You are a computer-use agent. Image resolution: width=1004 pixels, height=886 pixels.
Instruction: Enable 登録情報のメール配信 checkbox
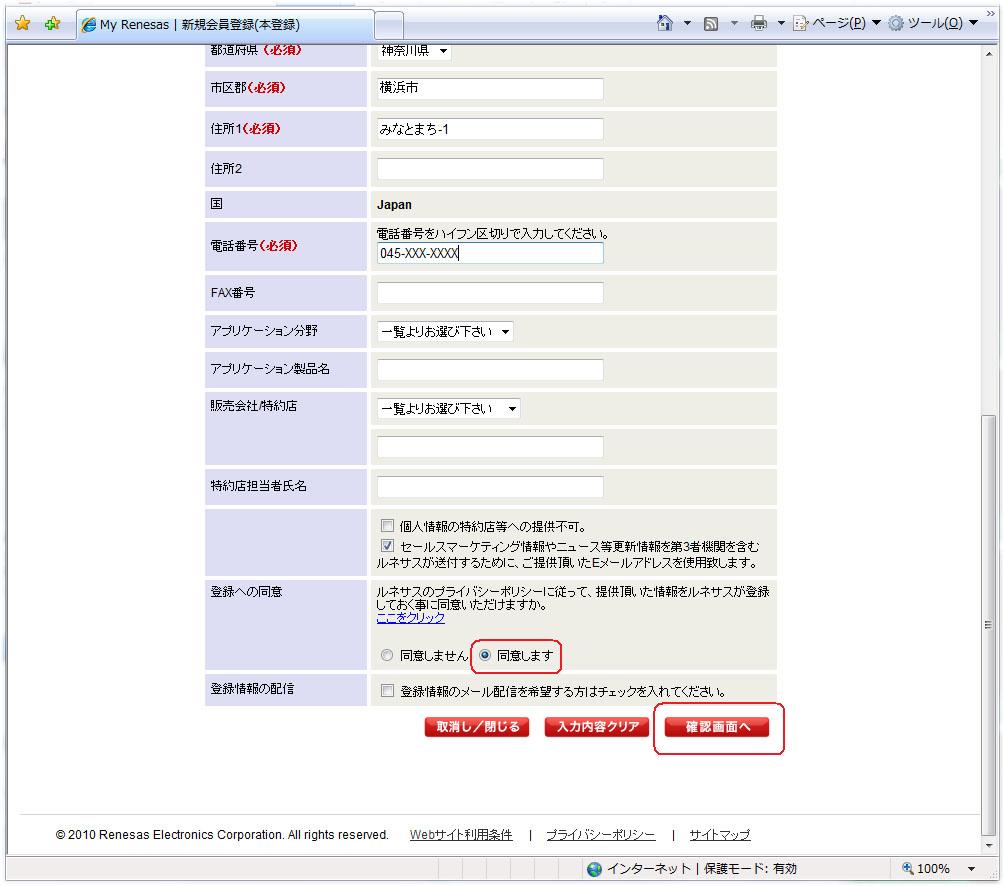point(387,691)
